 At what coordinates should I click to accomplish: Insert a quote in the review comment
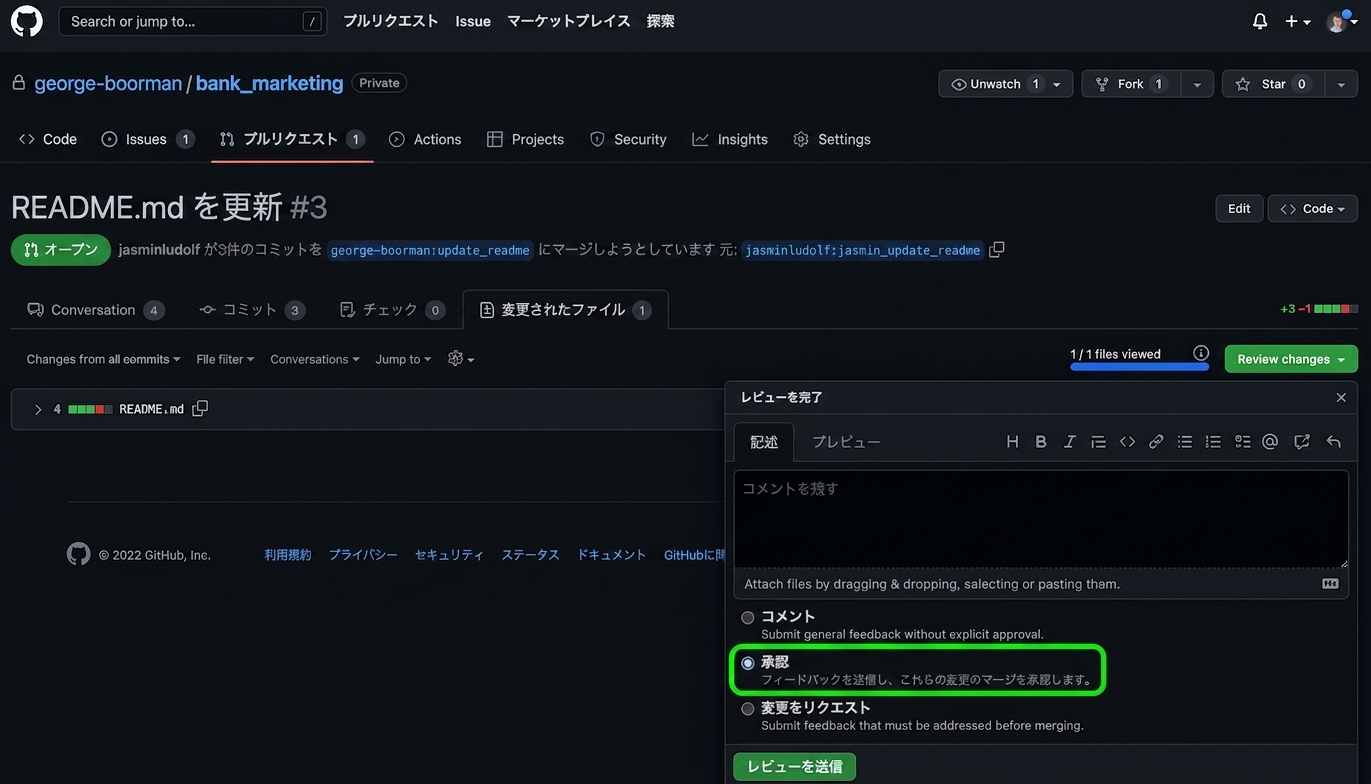pos(1098,442)
